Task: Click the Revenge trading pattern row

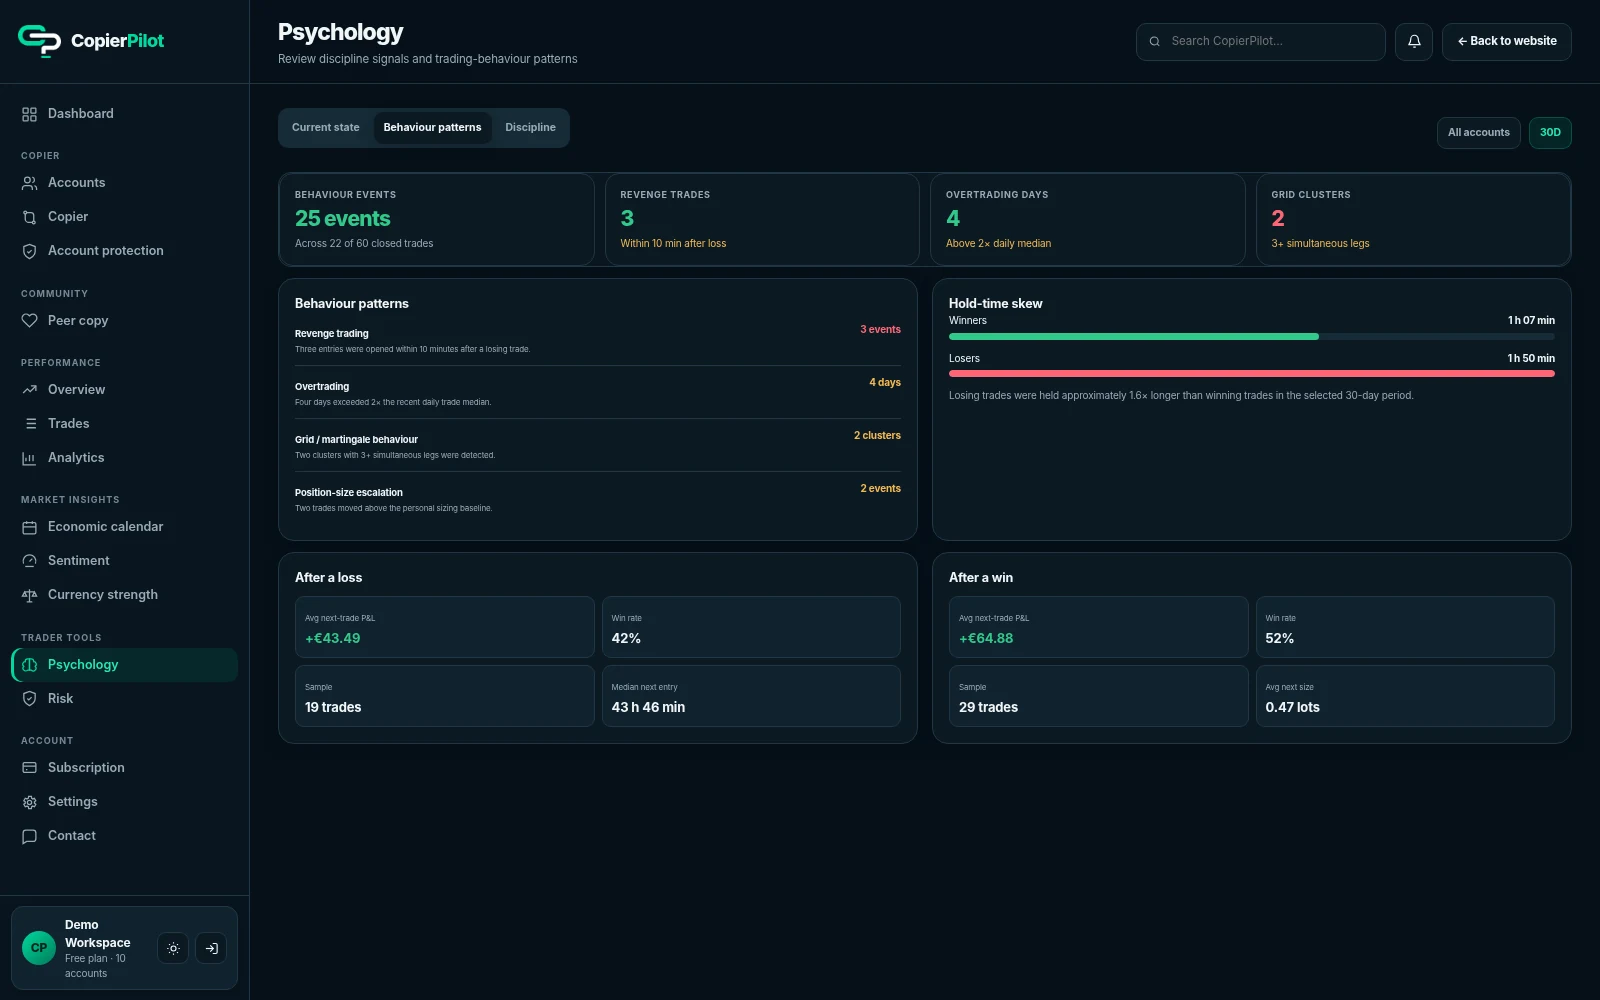Action: click(x=598, y=341)
